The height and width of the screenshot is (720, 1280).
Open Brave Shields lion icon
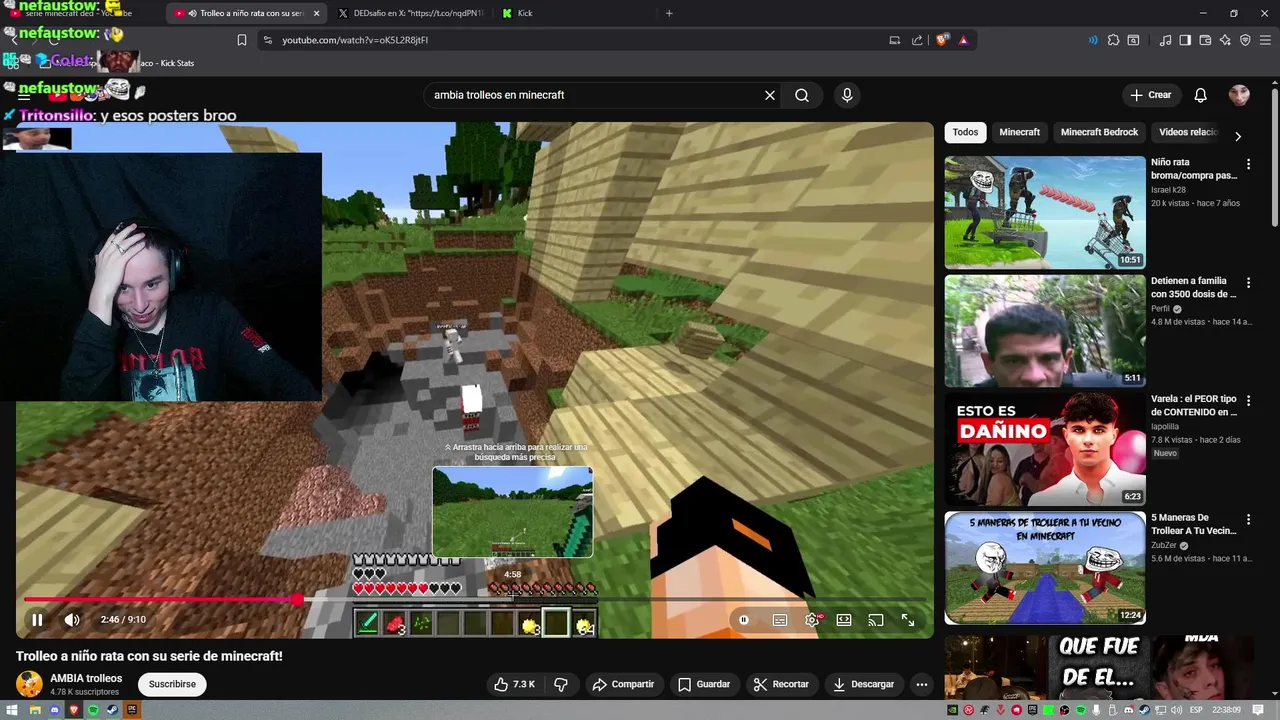(x=942, y=40)
